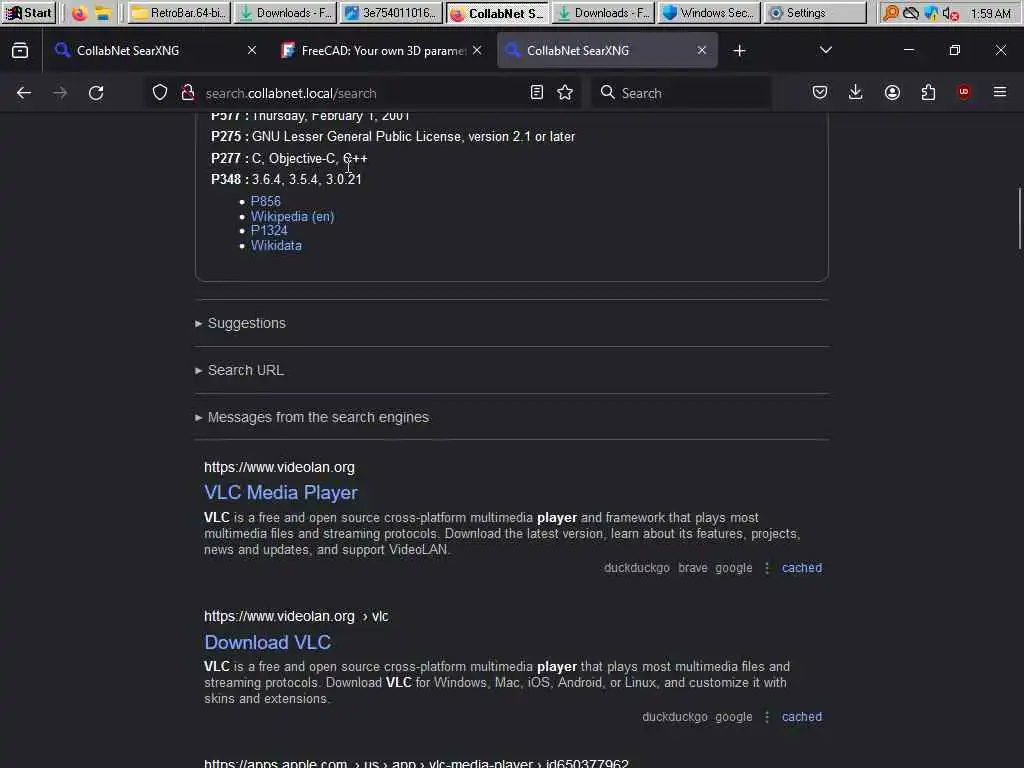Open the P856 link

(266, 201)
